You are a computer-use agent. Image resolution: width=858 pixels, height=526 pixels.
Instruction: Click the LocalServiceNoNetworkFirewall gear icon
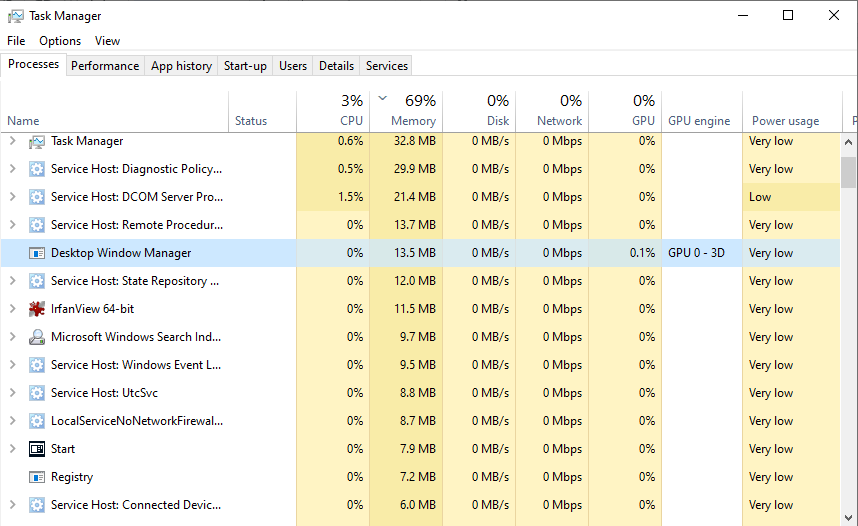click(37, 420)
